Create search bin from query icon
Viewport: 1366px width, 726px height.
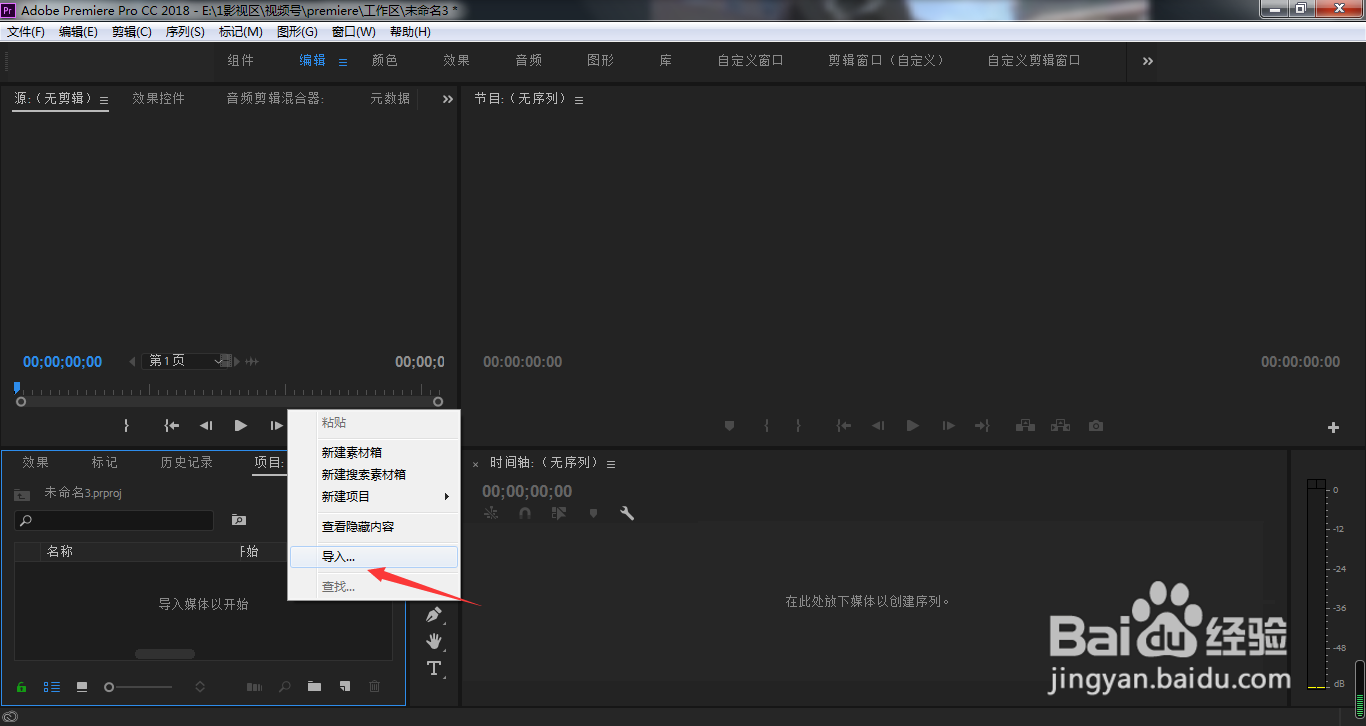239,520
